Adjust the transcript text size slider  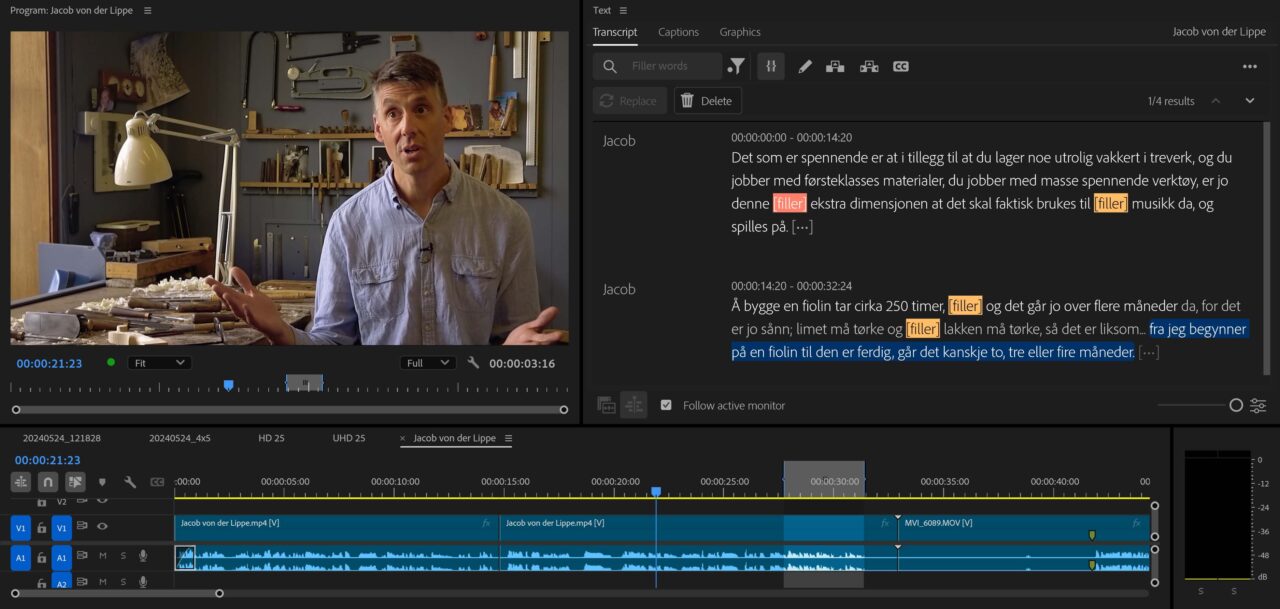pos(1236,405)
